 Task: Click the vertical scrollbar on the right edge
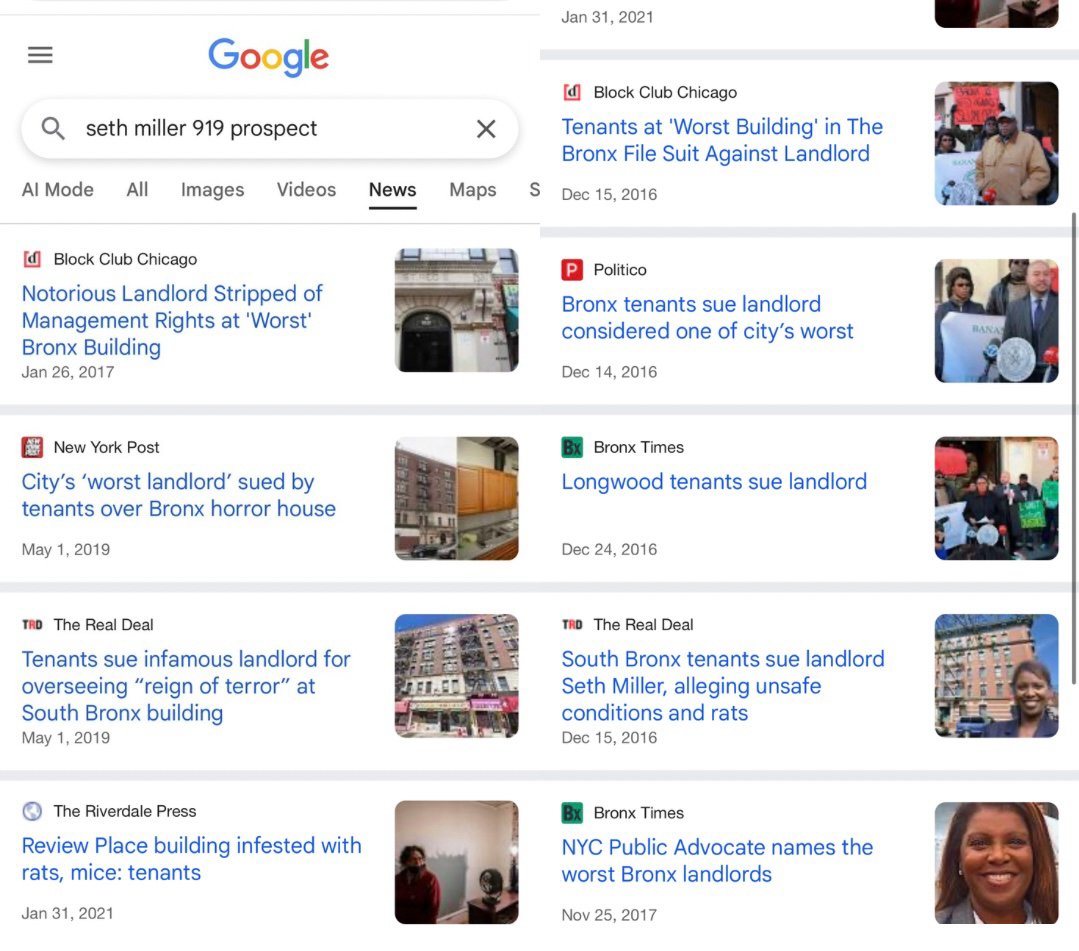pos(1073,447)
